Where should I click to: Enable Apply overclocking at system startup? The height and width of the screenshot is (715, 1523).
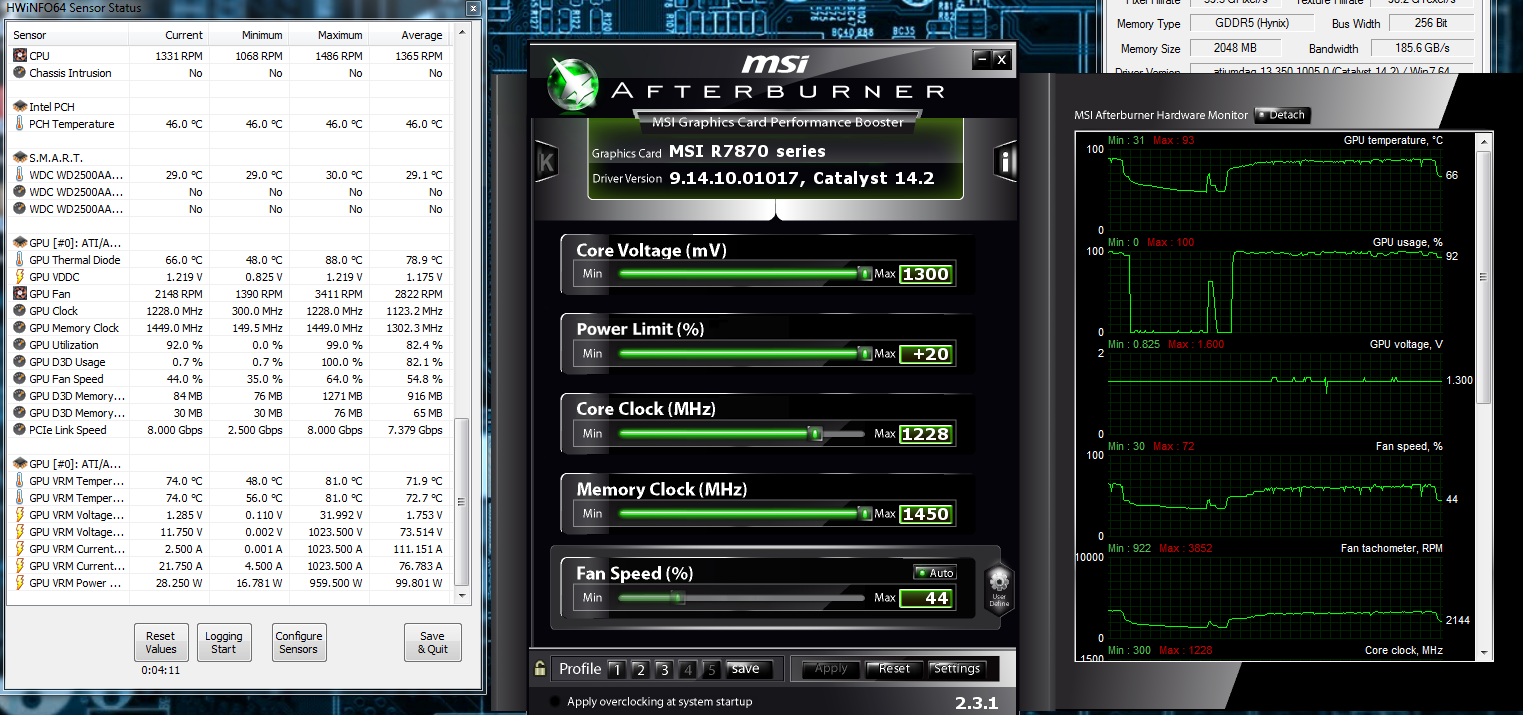556,701
